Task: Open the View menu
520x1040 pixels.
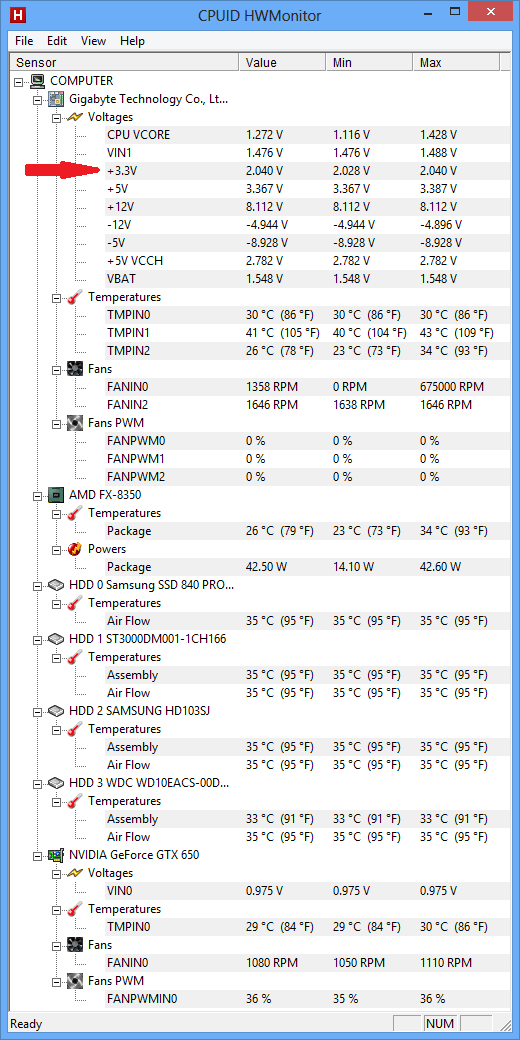Action: coord(94,41)
